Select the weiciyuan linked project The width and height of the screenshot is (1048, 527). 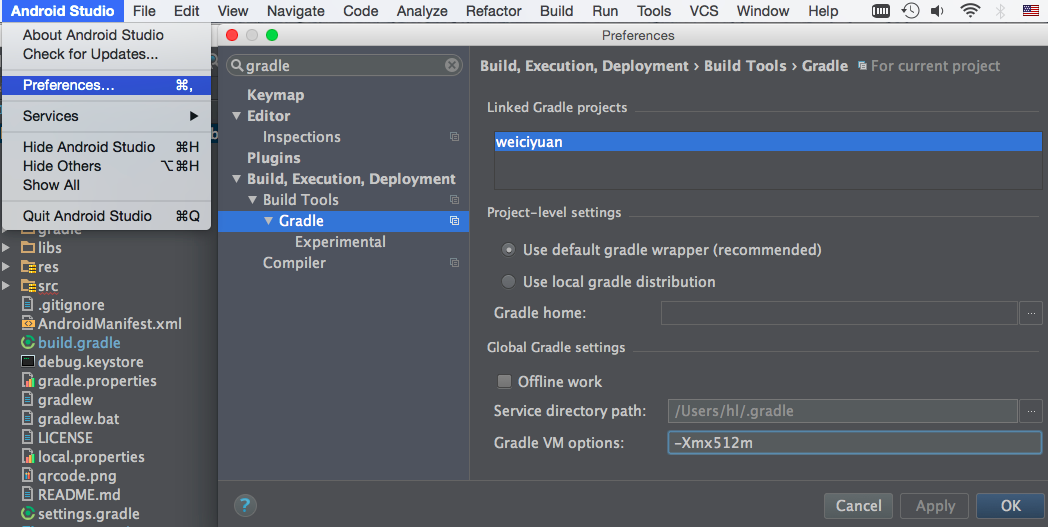pyautogui.click(x=768, y=142)
